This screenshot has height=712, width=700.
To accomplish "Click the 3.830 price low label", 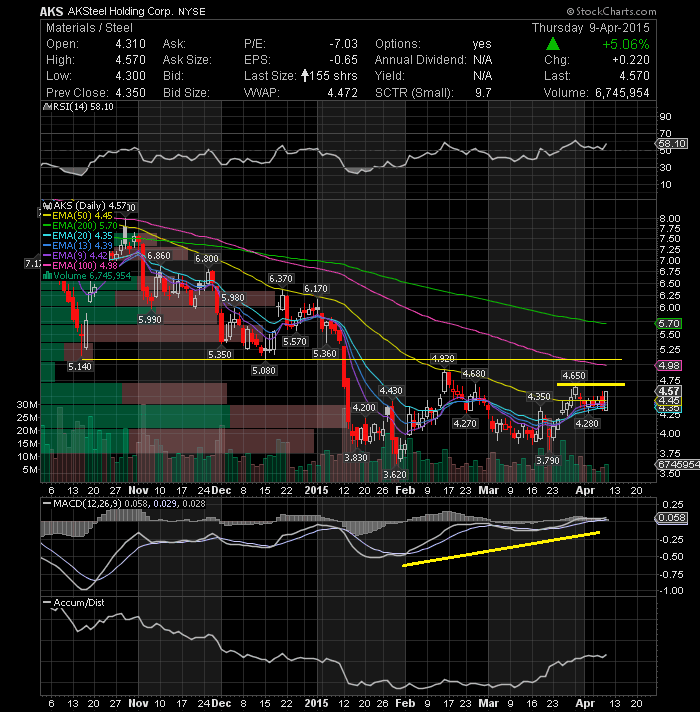I will pos(356,458).
